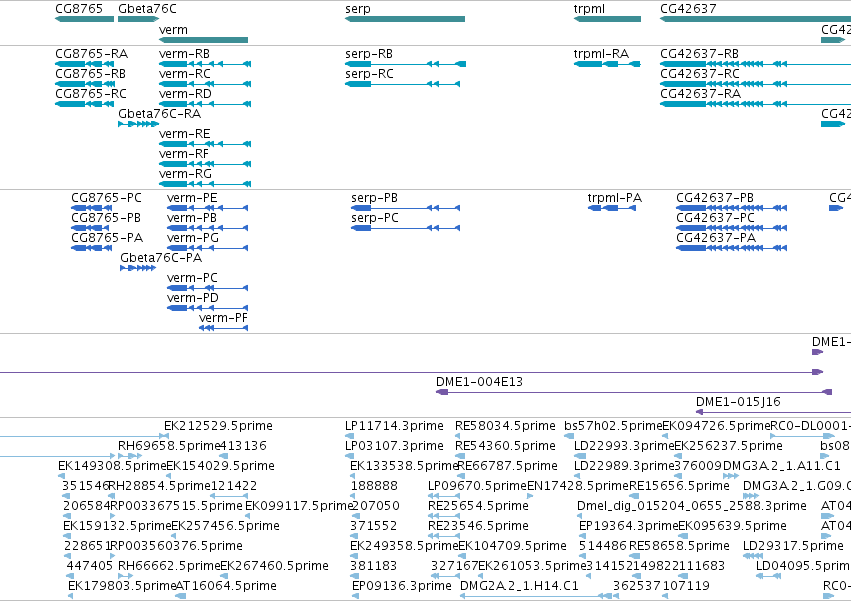Click transcript verm-RF

(205, 164)
